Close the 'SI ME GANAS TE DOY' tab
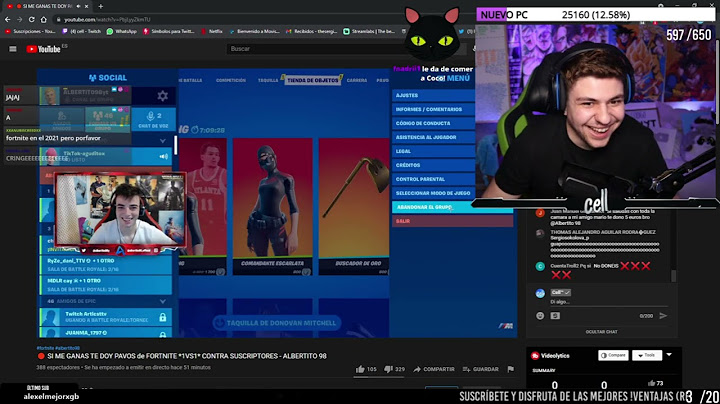Image resolution: width=720 pixels, height=404 pixels. [86, 6]
